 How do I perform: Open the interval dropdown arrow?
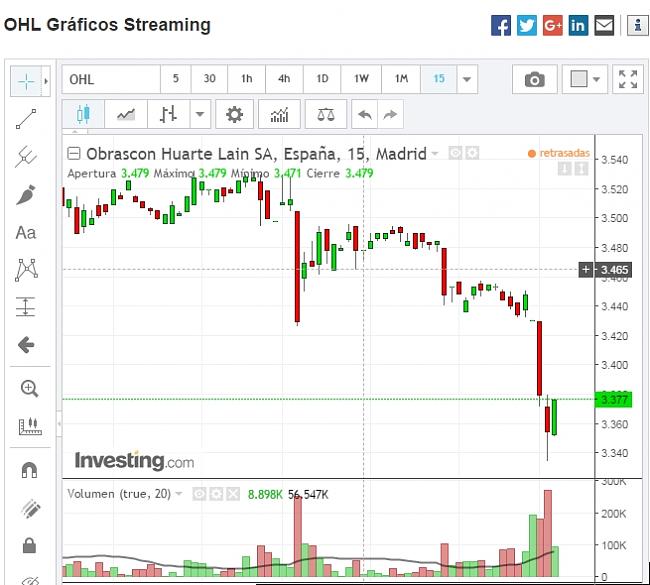[x=467, y=79]
